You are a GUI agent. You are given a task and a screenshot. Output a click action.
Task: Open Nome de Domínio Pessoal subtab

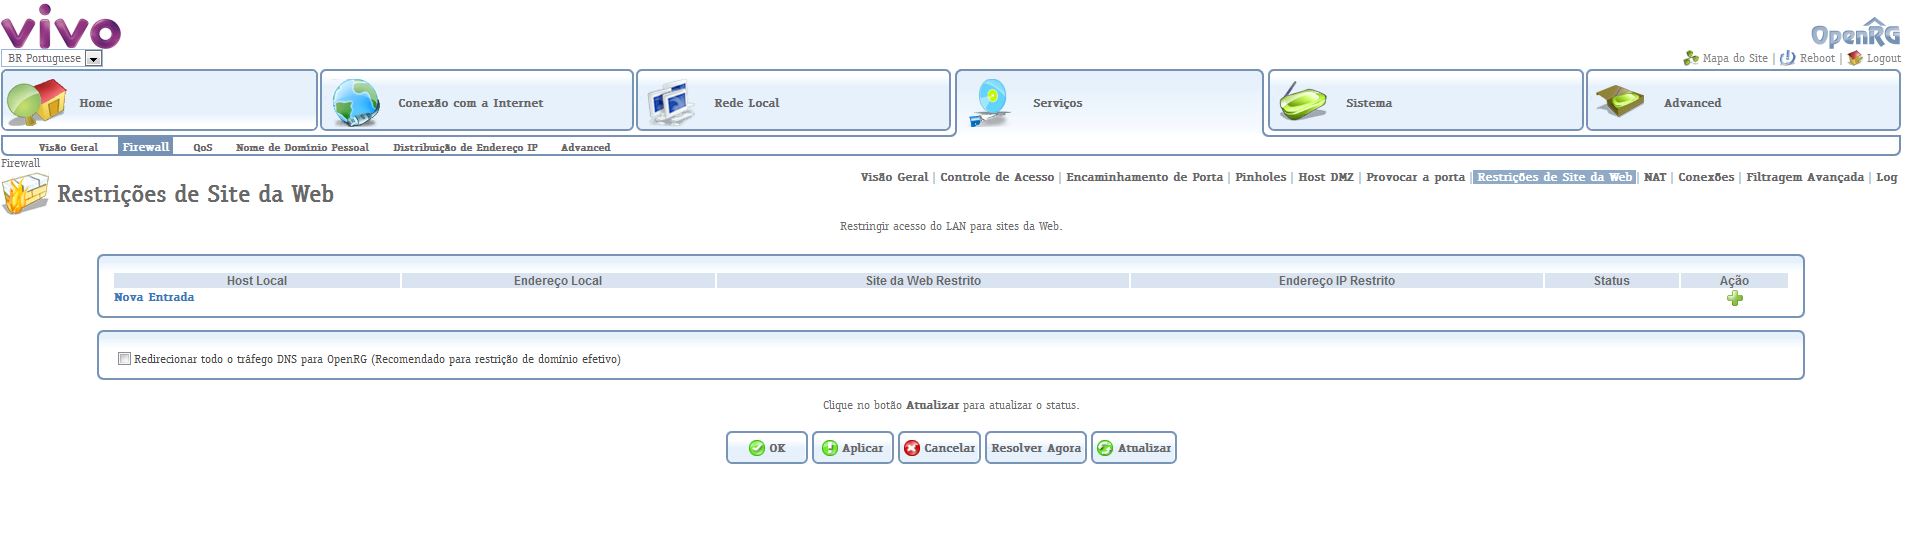coord(302,147)
